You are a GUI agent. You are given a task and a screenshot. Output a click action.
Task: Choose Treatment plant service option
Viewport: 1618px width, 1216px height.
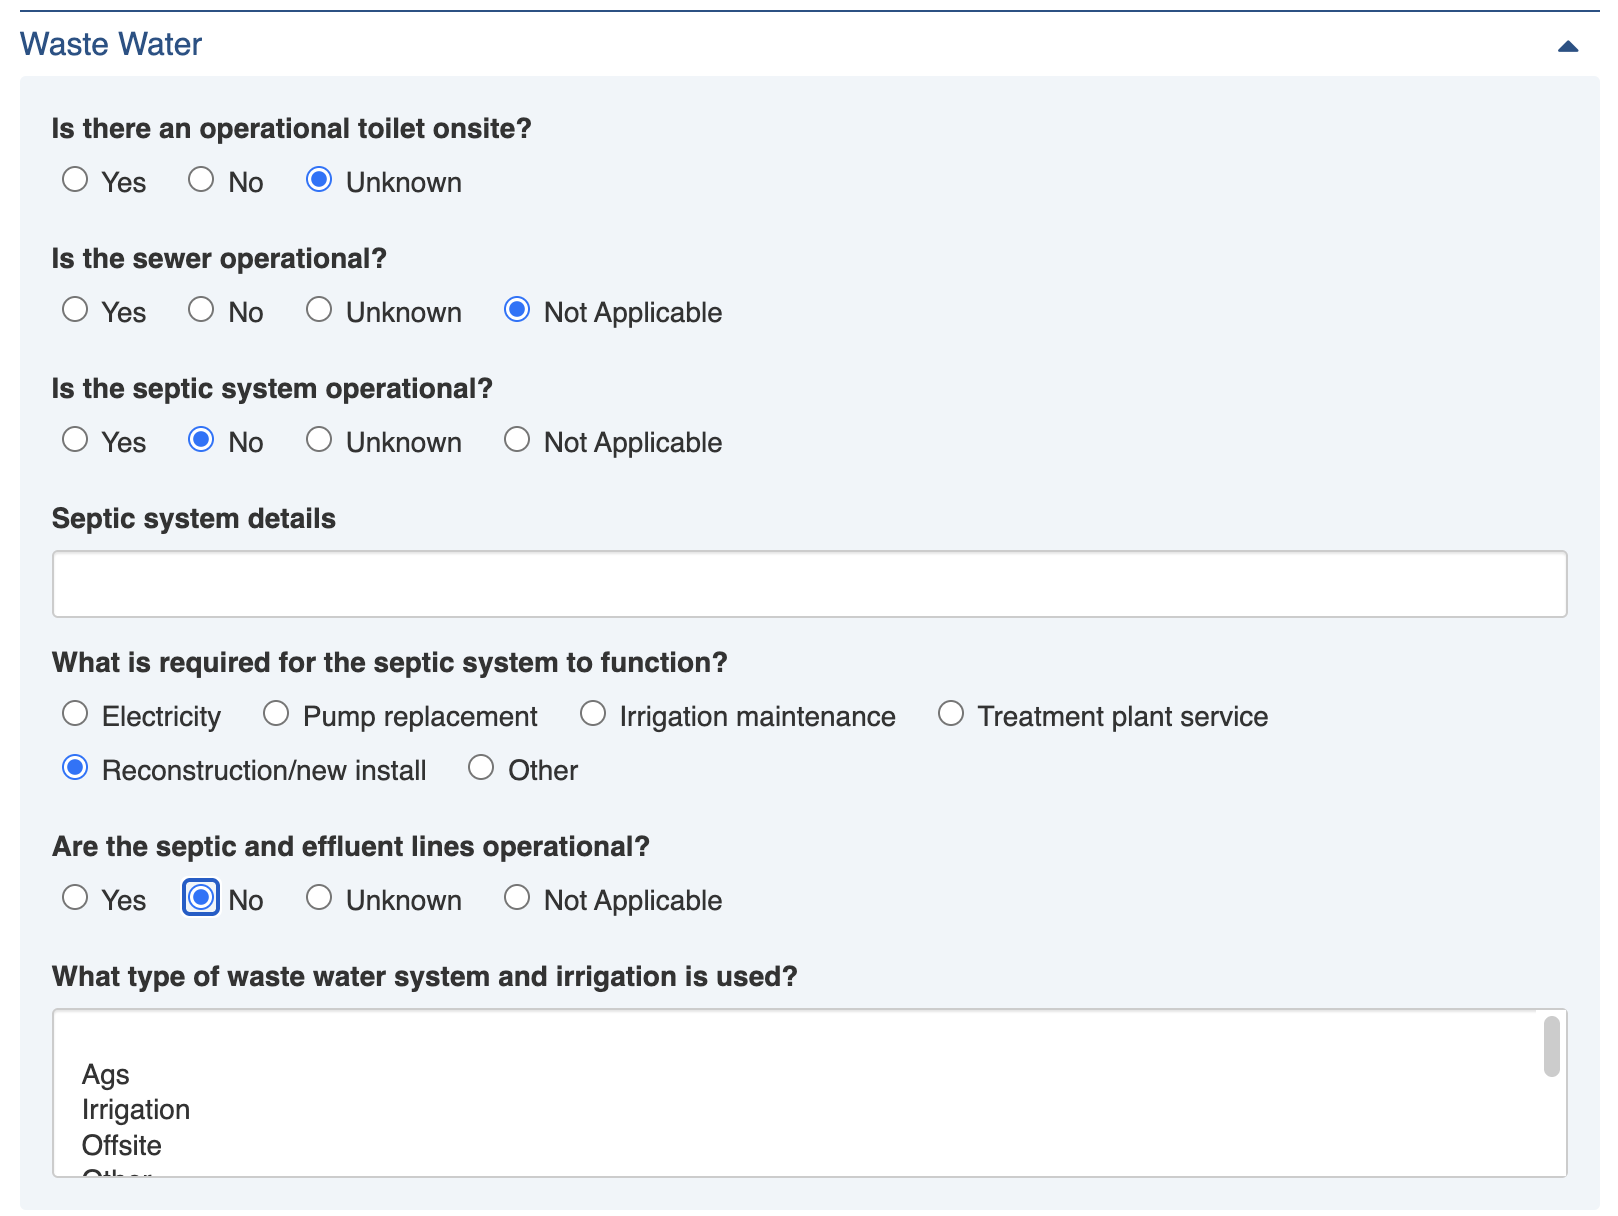[x=951, y=714]
